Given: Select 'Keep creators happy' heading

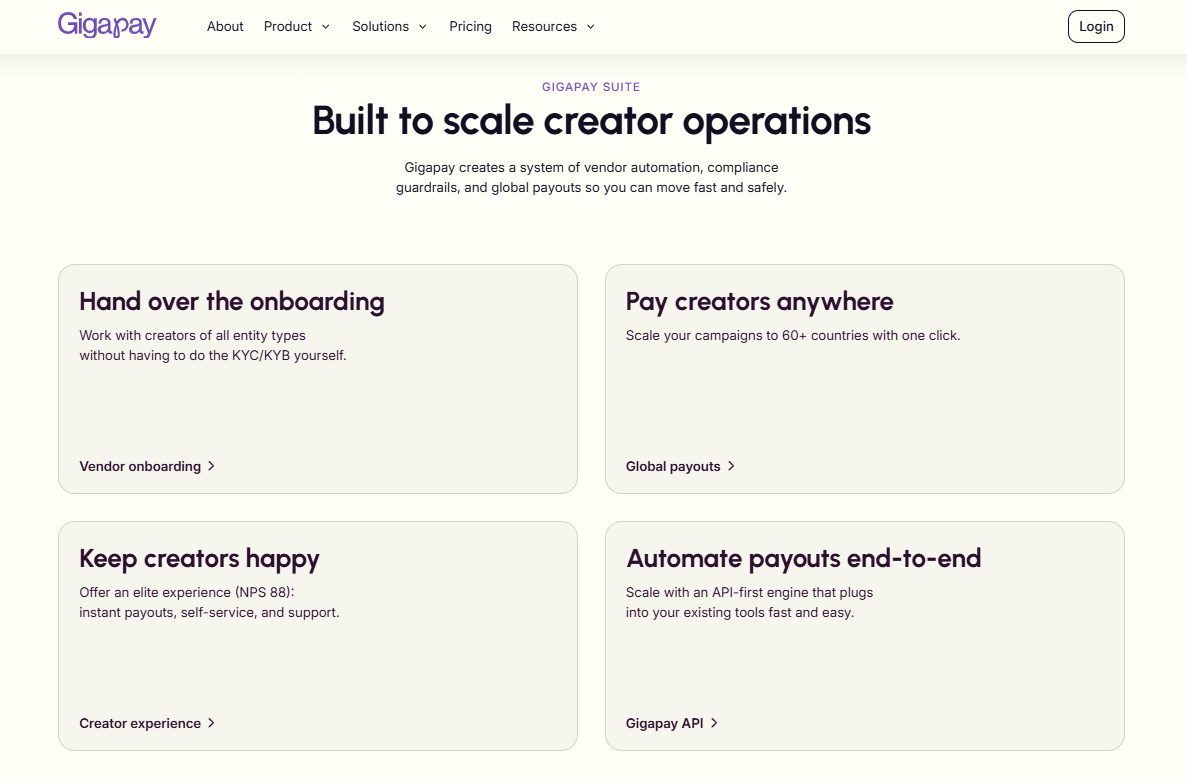Looking at the screenshot, I should 199,559.
